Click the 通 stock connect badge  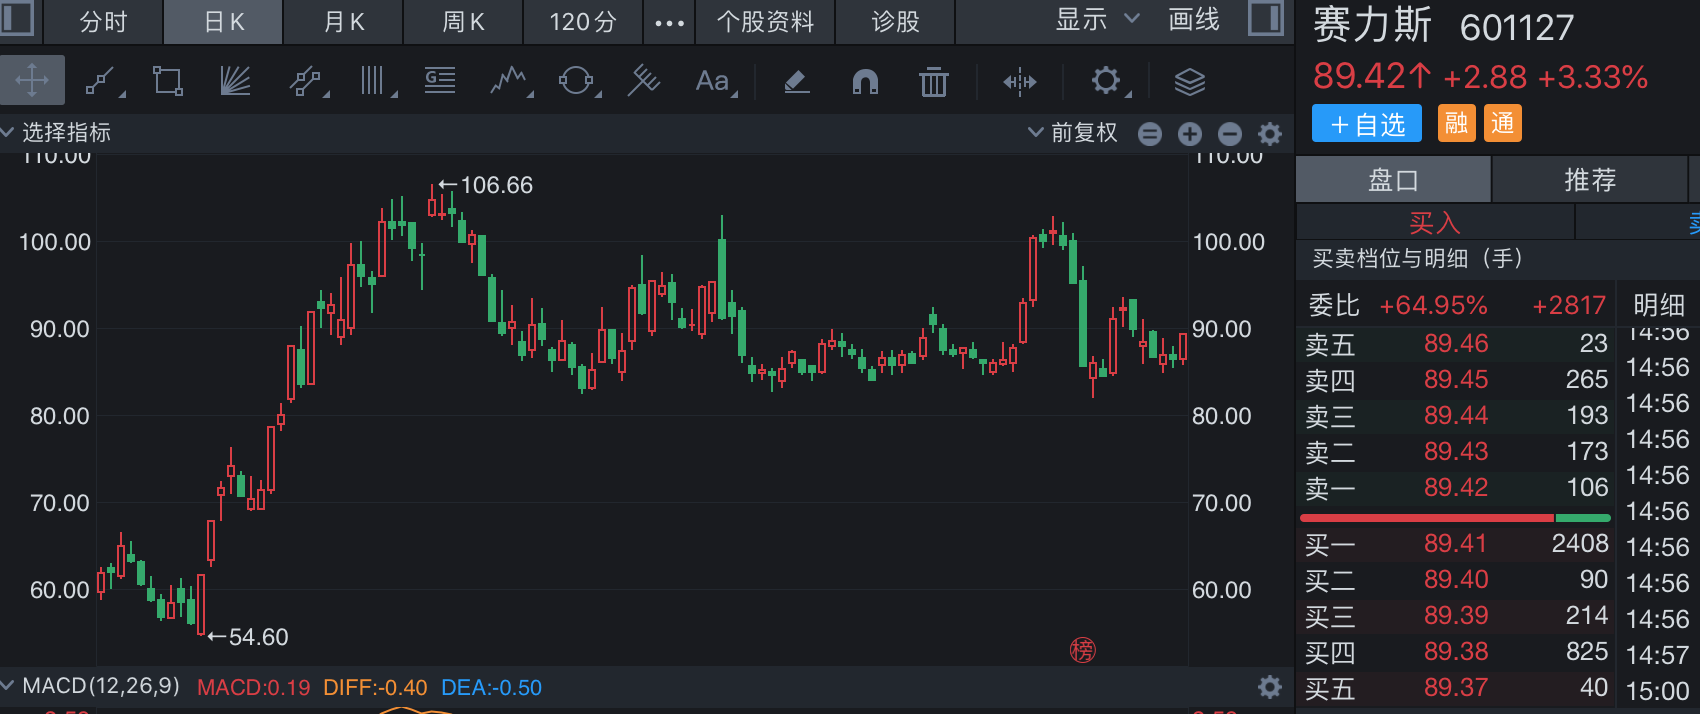tap(1503, 124)
